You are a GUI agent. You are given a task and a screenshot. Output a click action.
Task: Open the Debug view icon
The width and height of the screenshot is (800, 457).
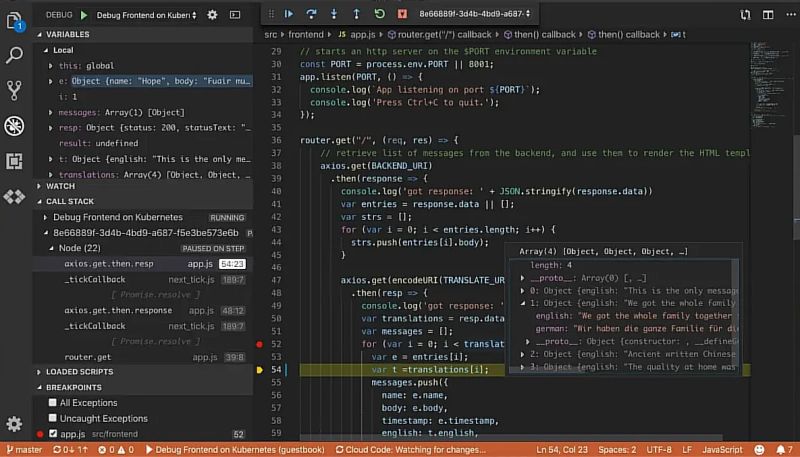[14, 125]
